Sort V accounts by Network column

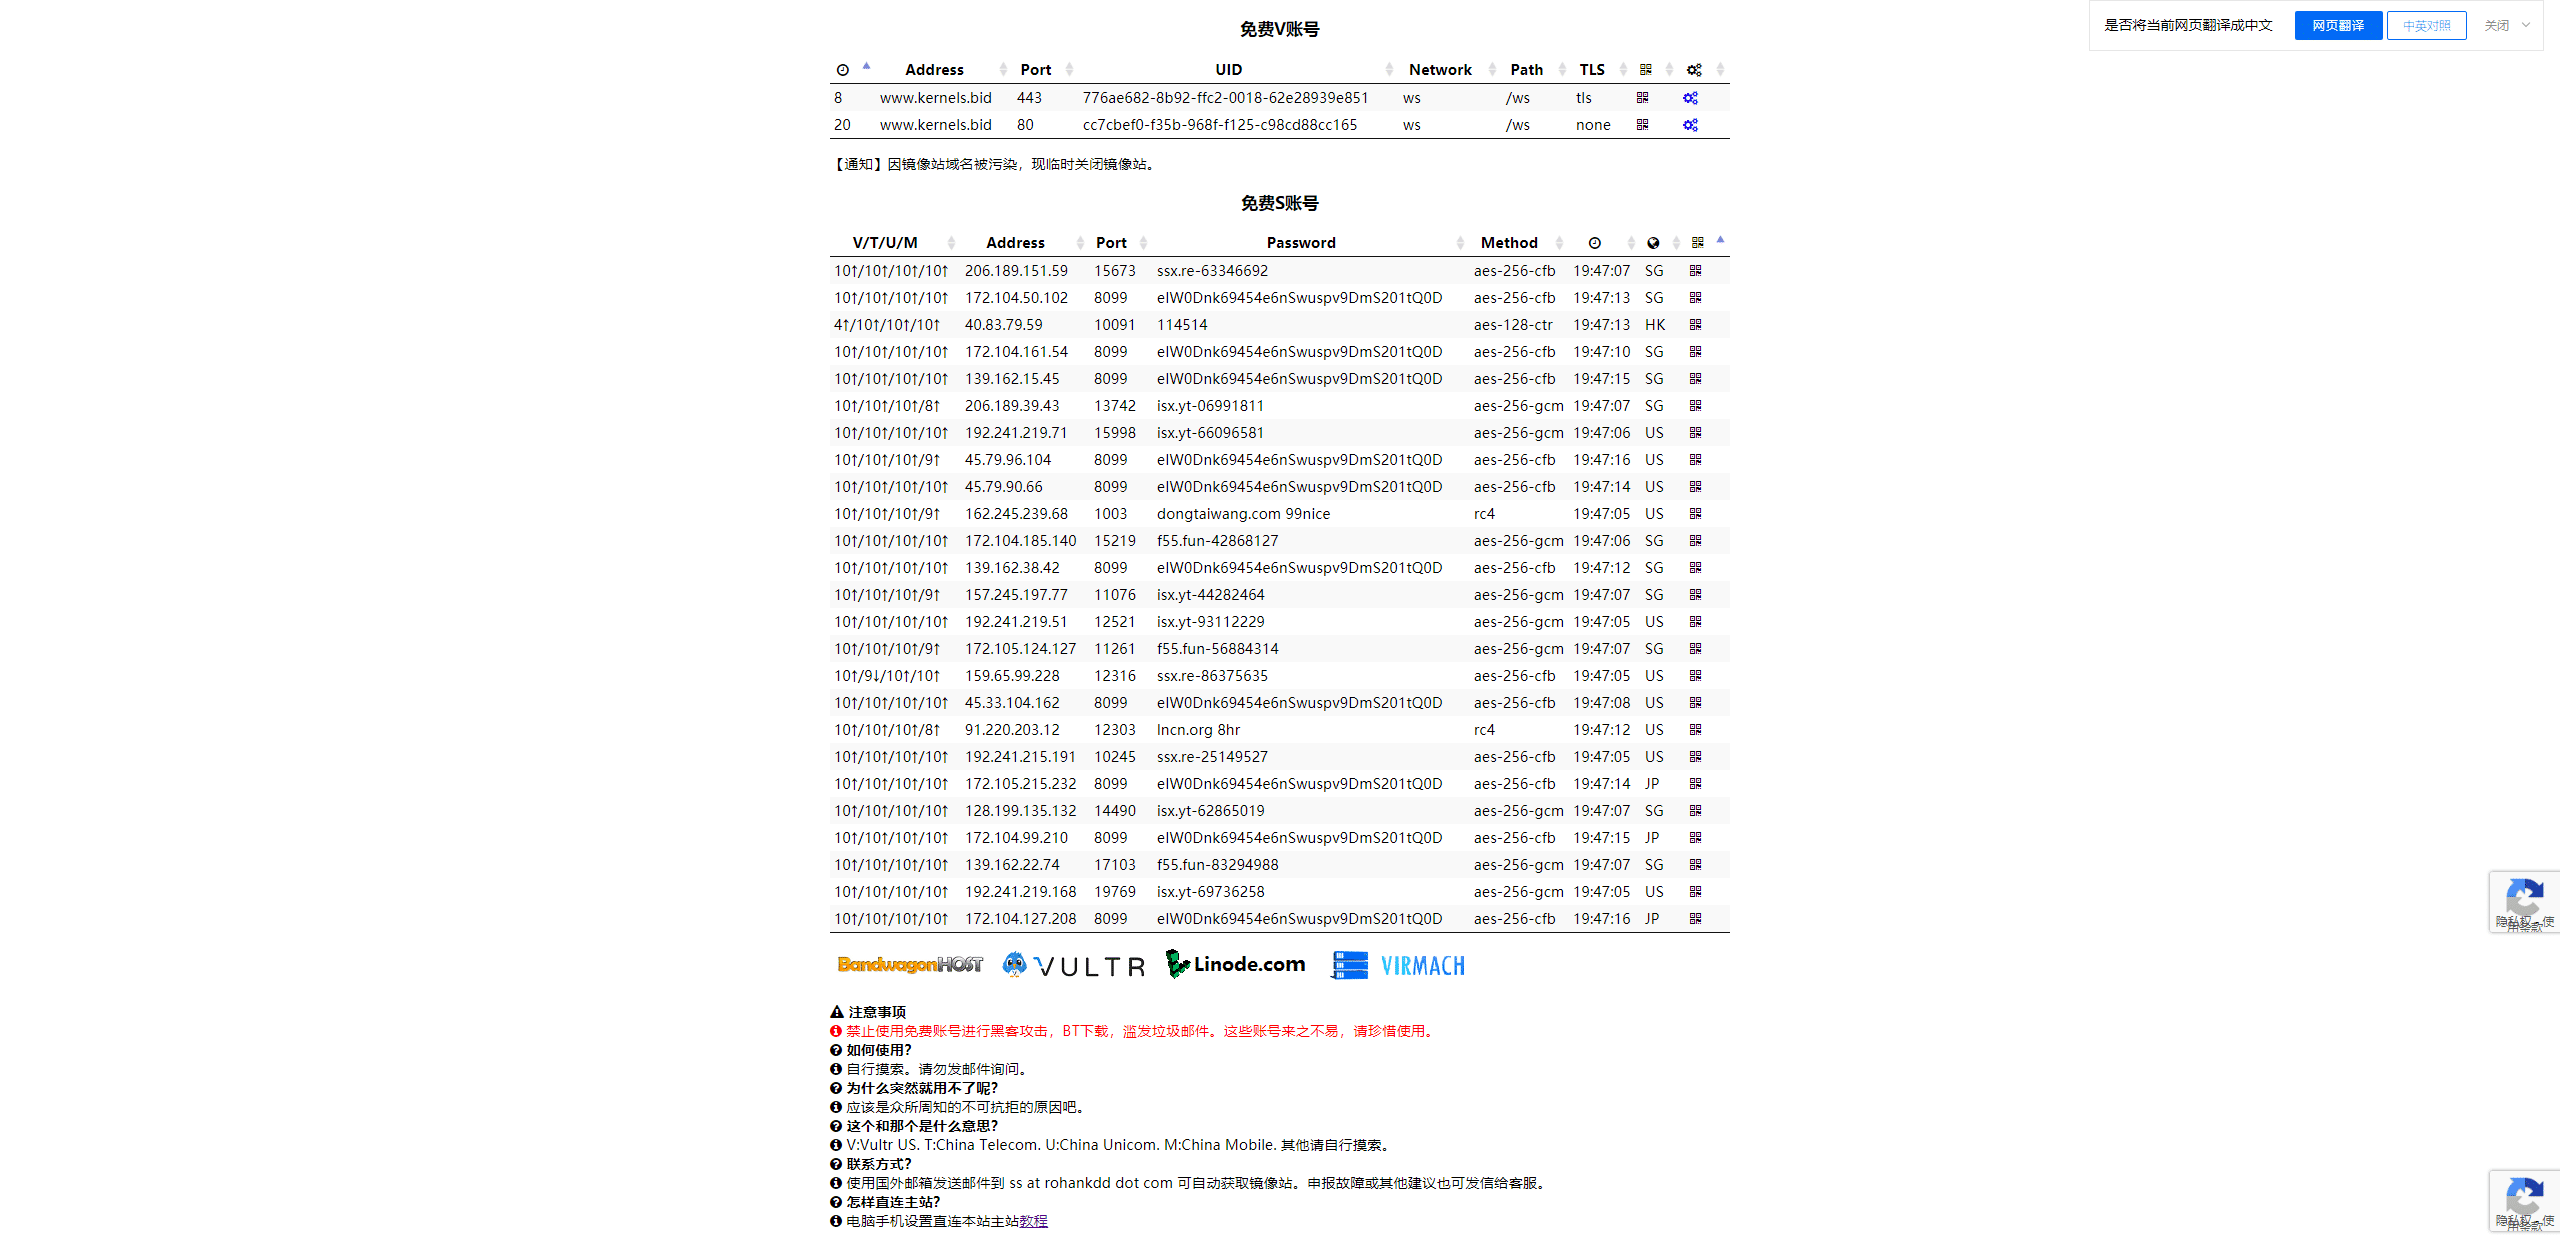(x=1440, y=70)
